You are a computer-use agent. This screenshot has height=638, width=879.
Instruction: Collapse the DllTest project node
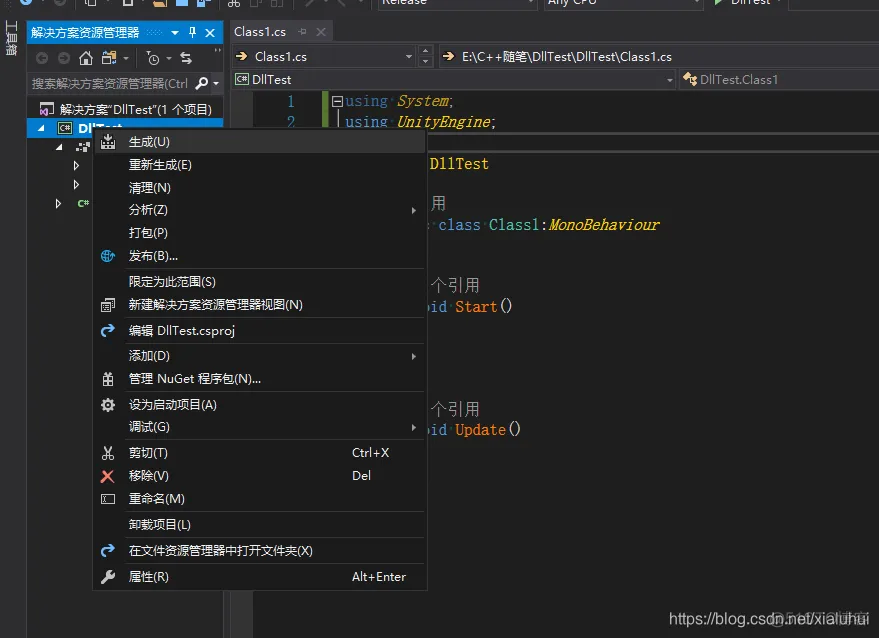point(41,128)
